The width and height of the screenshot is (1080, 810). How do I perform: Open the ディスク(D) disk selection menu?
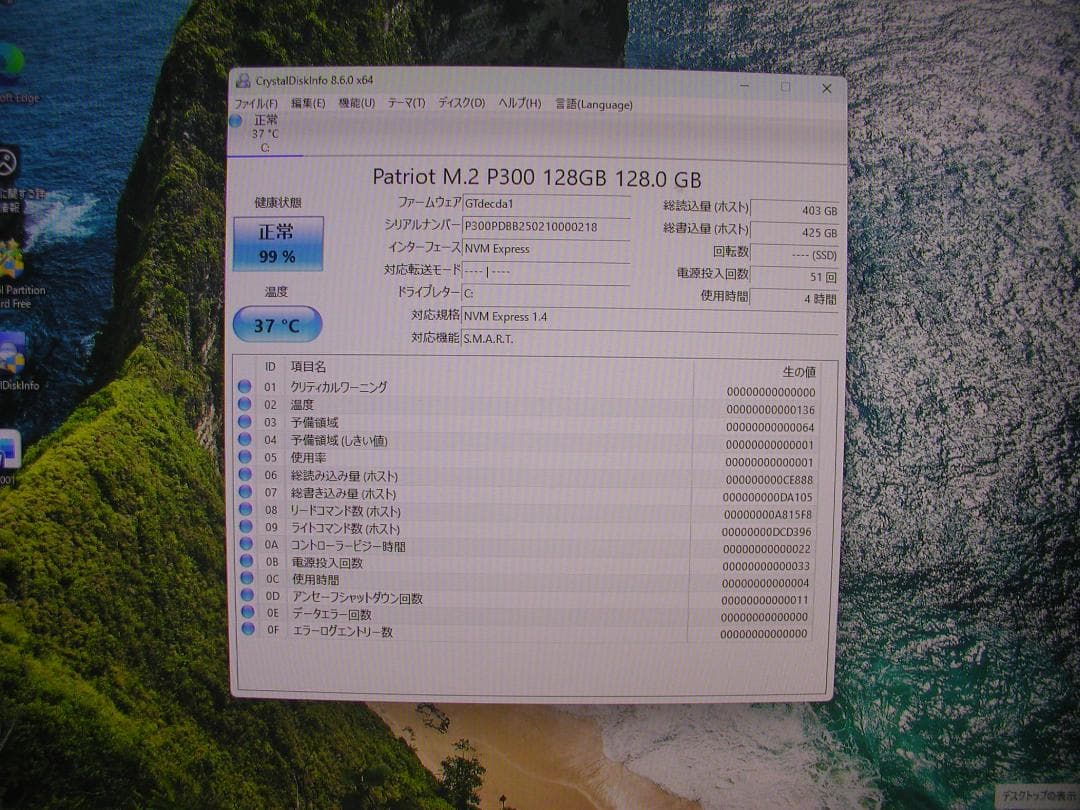point(456,102)
